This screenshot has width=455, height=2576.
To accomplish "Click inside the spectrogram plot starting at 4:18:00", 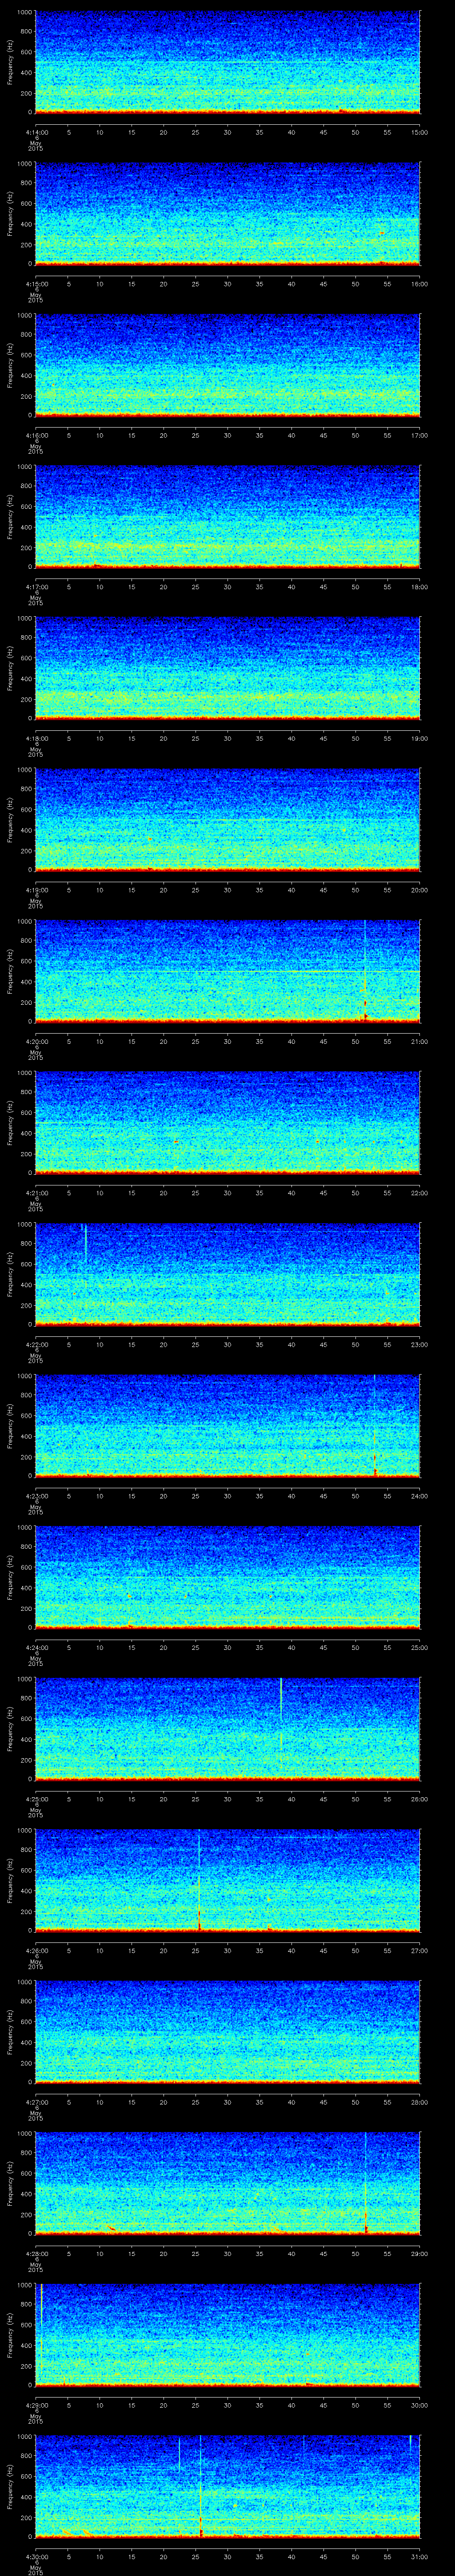I will pyautogui.click(x=228, y=668).
